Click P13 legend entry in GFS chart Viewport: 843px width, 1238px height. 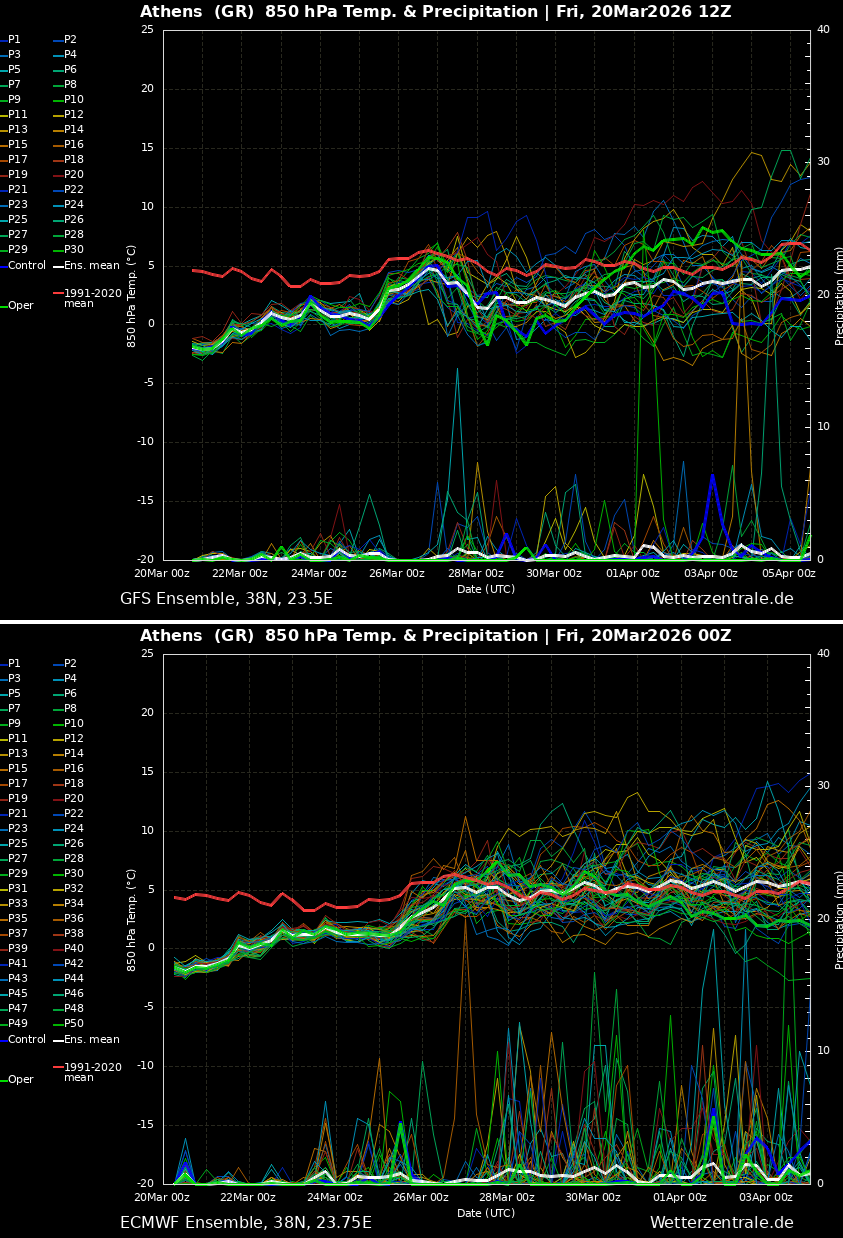[18, 130]
